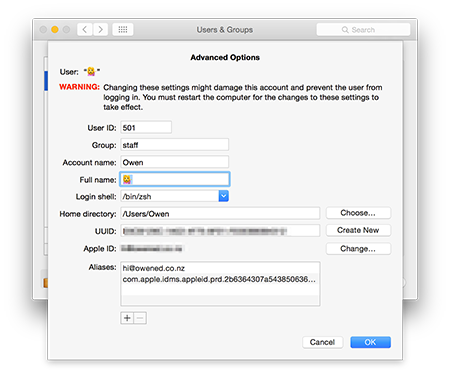Select the com.apple.idms.appleid.prd alias row

click(220, 279)
